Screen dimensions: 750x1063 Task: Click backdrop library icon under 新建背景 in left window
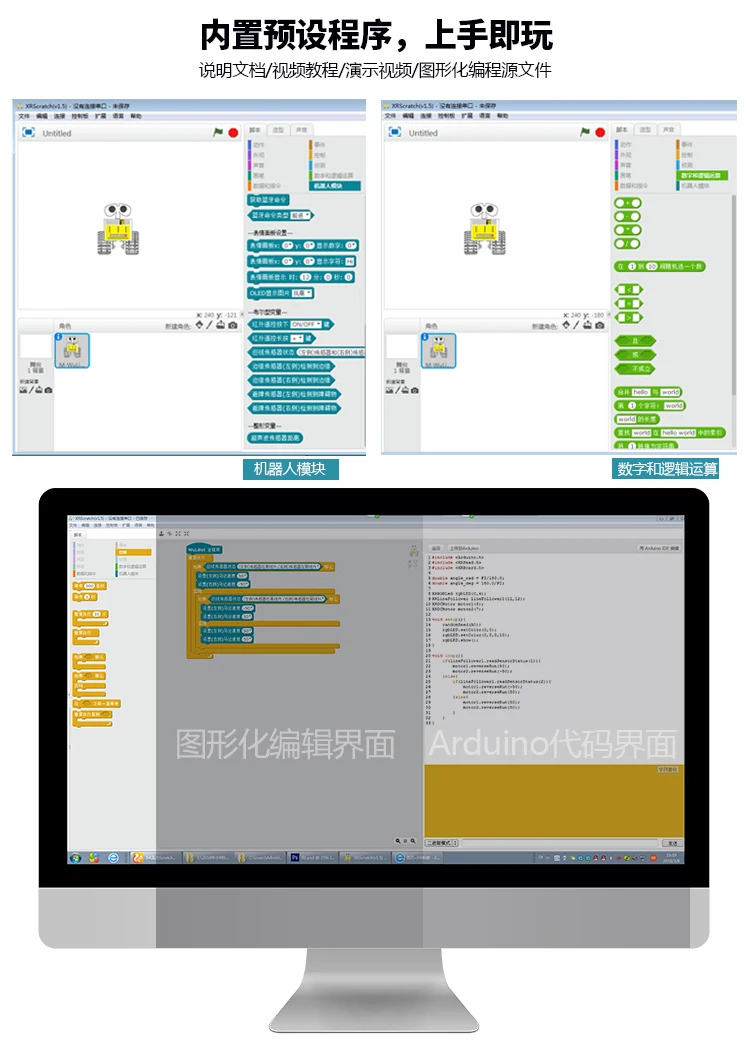click(23, 390)
